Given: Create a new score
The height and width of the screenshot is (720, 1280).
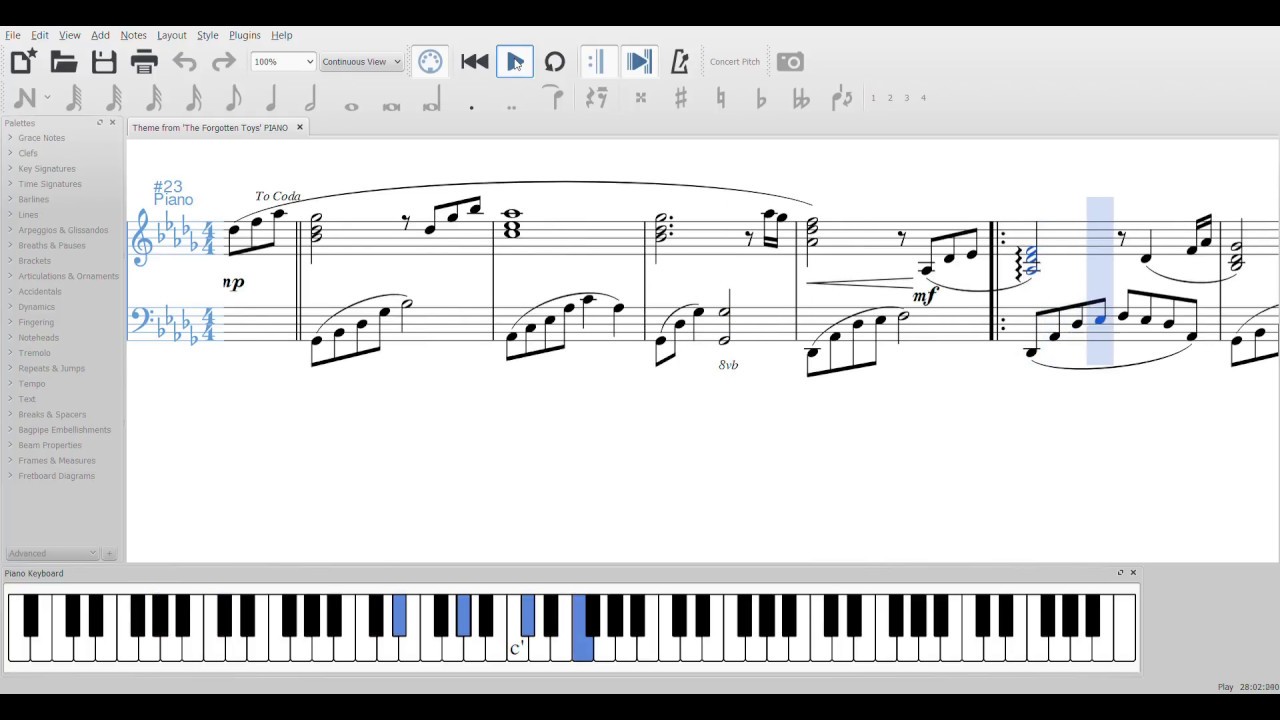Looking at the screenshot, I should (x=23, y=62).
